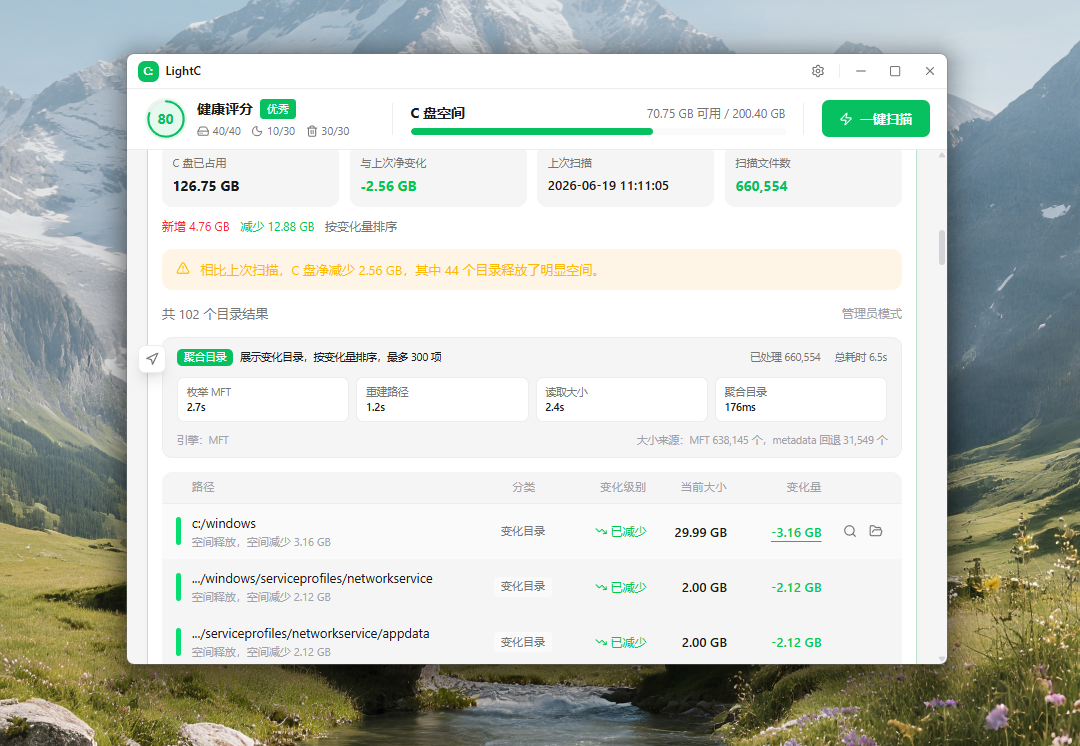This screenshot has height=746, width=1080.
Task: Click the scrollbar up arrow
Action: click(942, 155)
